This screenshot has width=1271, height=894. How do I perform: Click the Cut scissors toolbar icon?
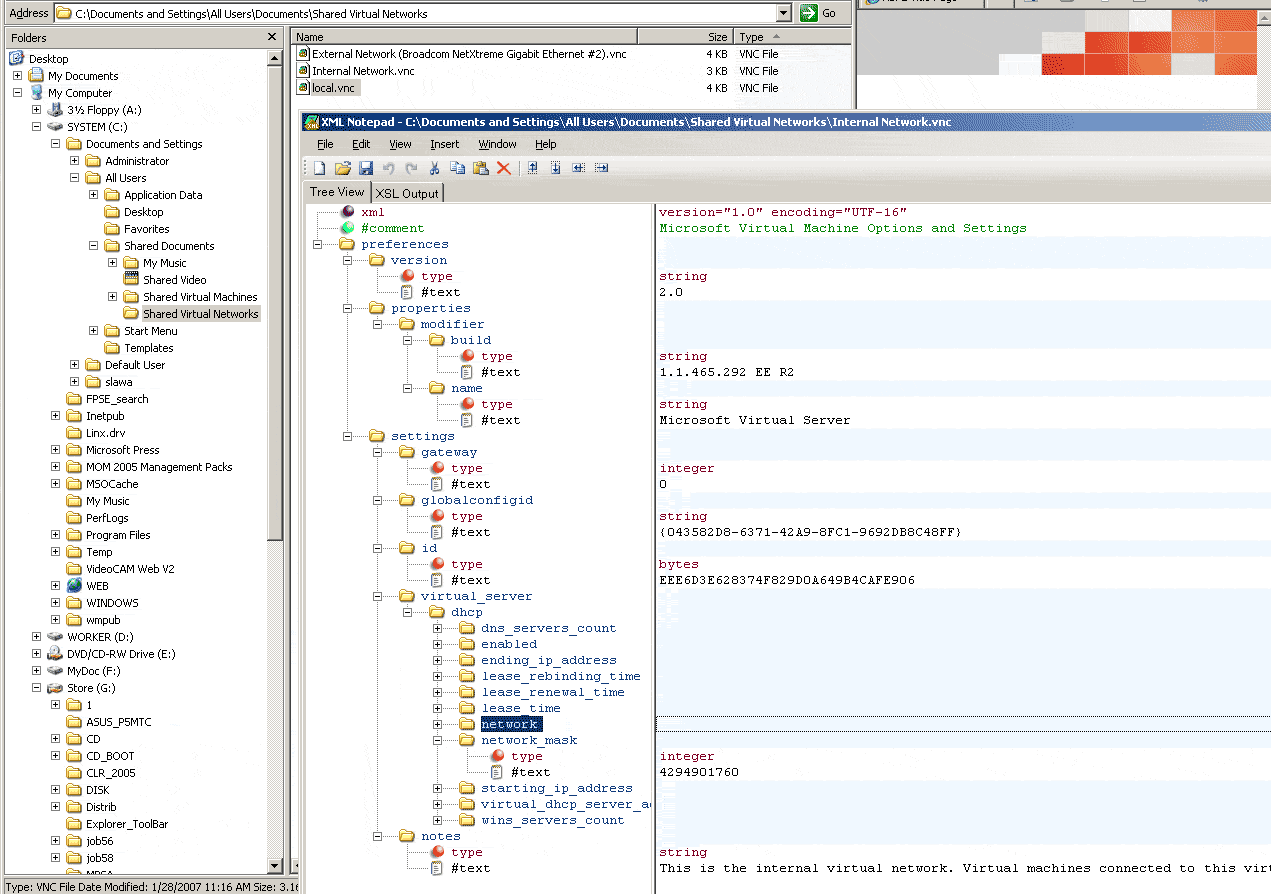pyautogui.click(x=435, y=168)
